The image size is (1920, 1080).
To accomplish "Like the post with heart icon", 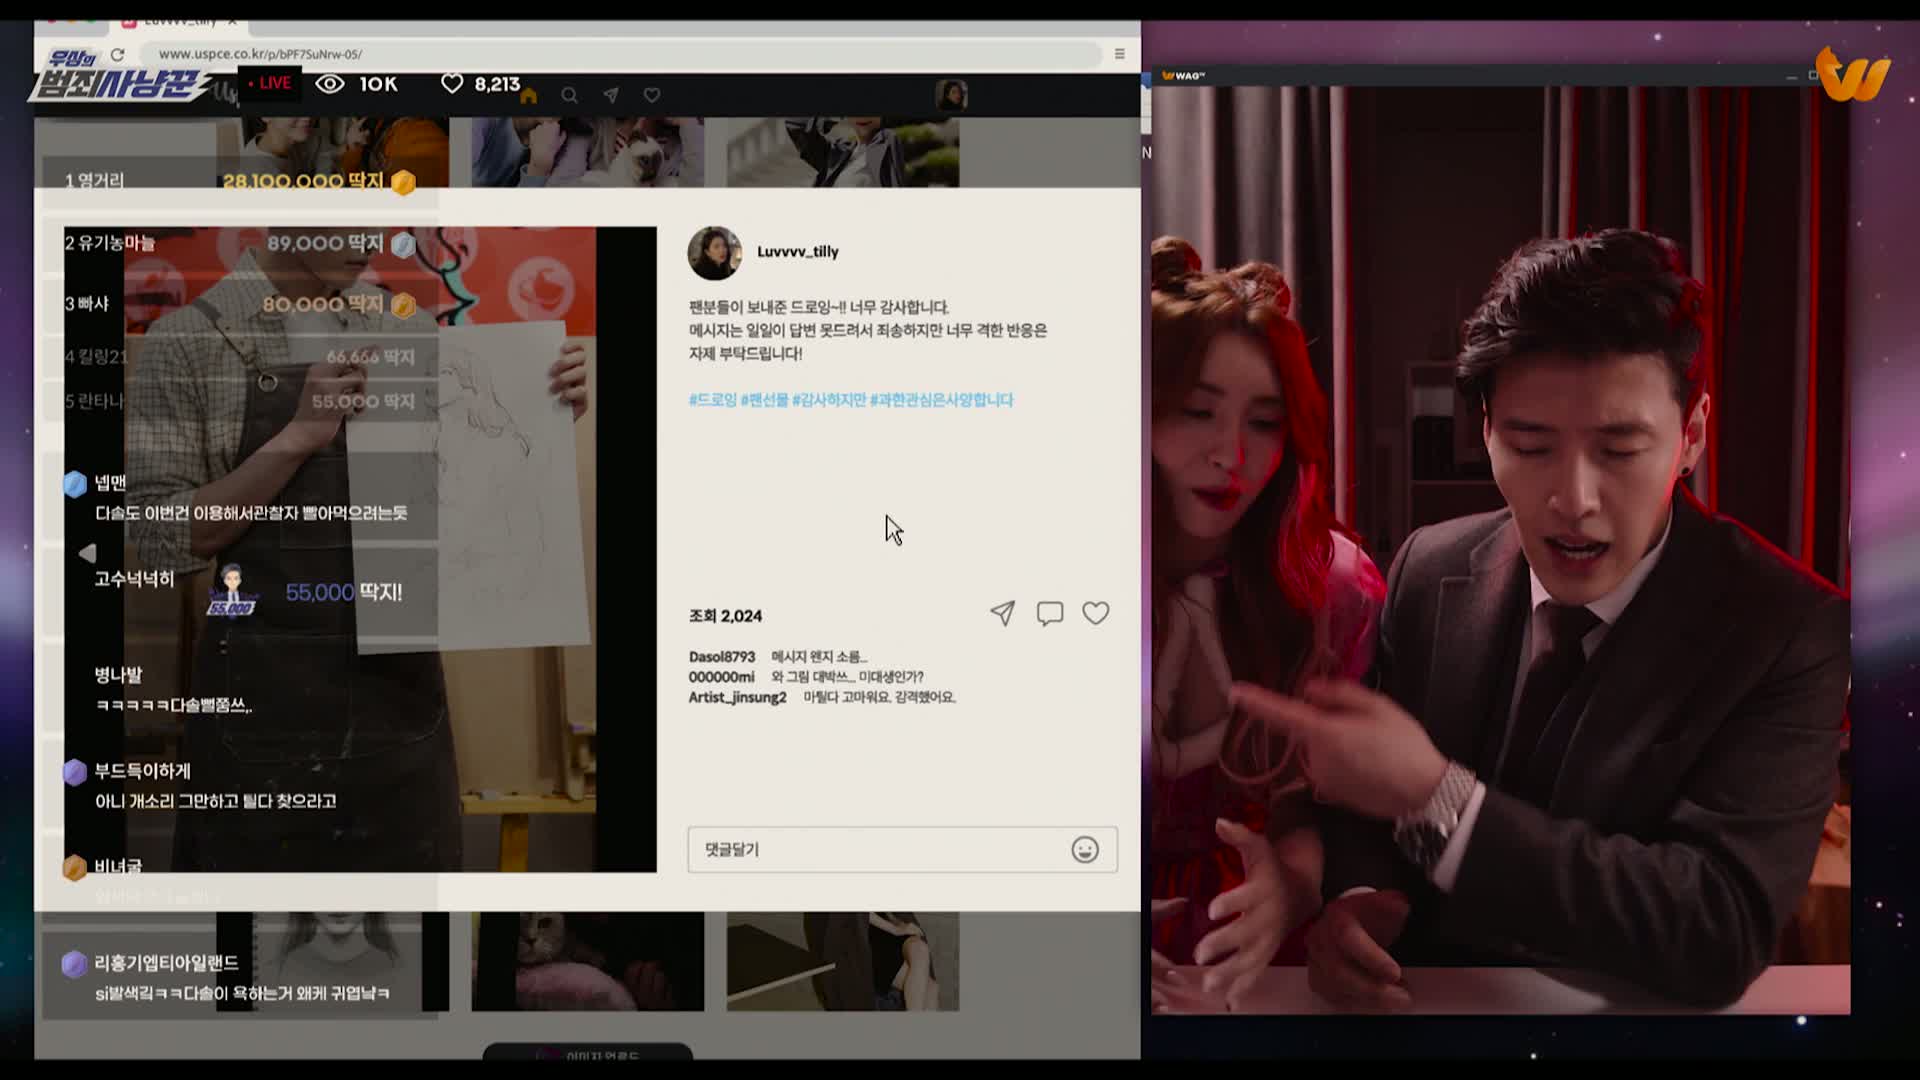I will pyautogui.click(x=1096, y=613).
